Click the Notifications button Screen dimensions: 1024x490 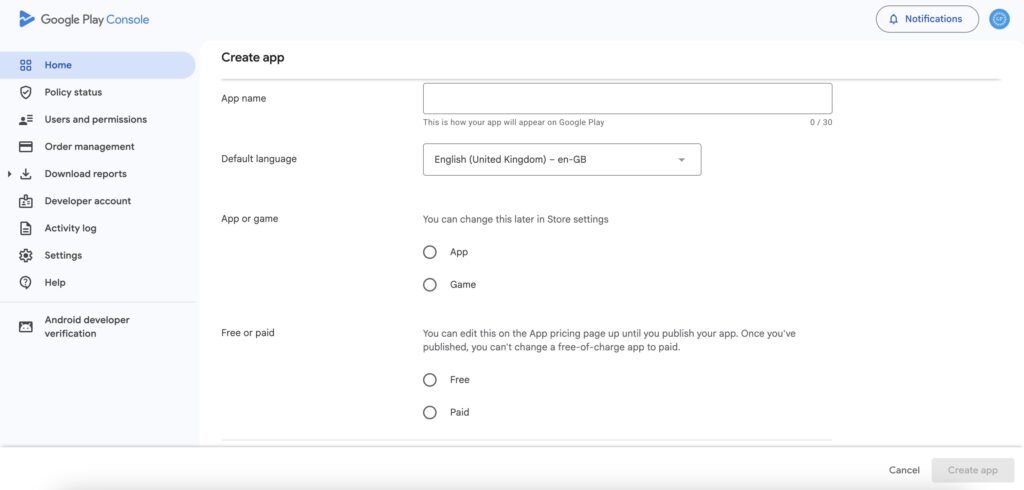927,19
